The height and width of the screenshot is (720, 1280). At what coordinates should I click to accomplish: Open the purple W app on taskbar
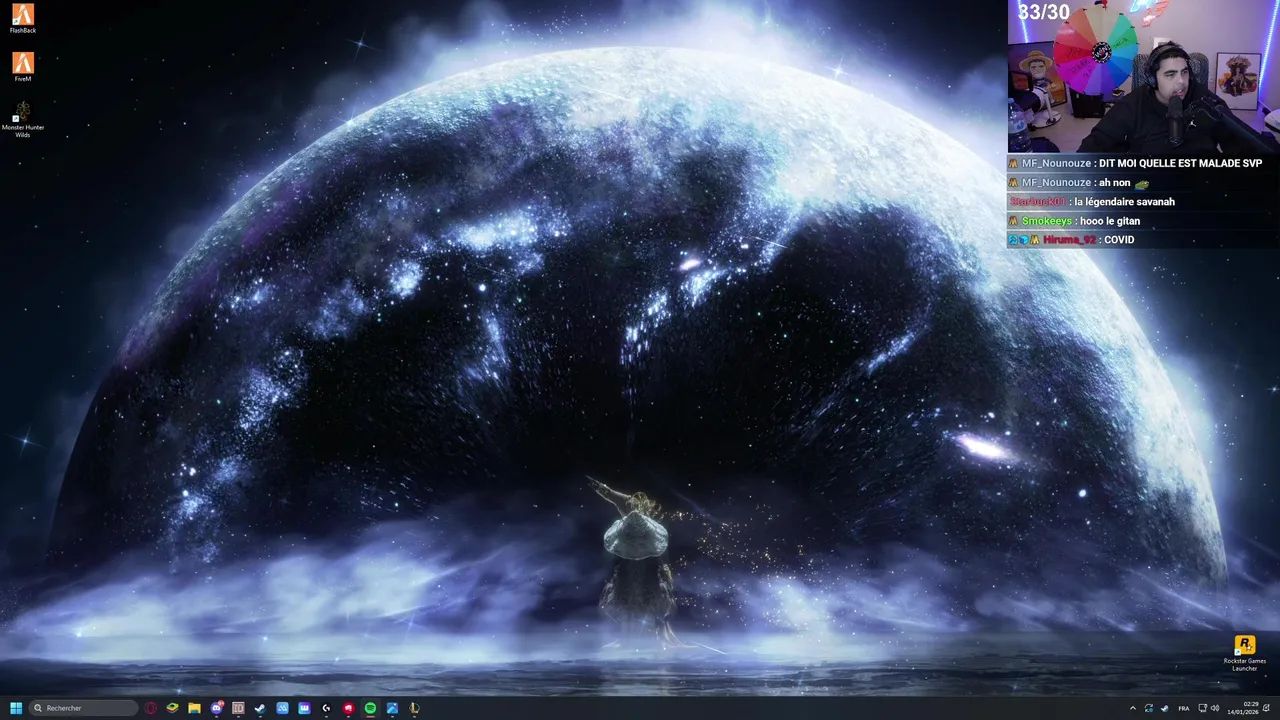coord(304,708)
